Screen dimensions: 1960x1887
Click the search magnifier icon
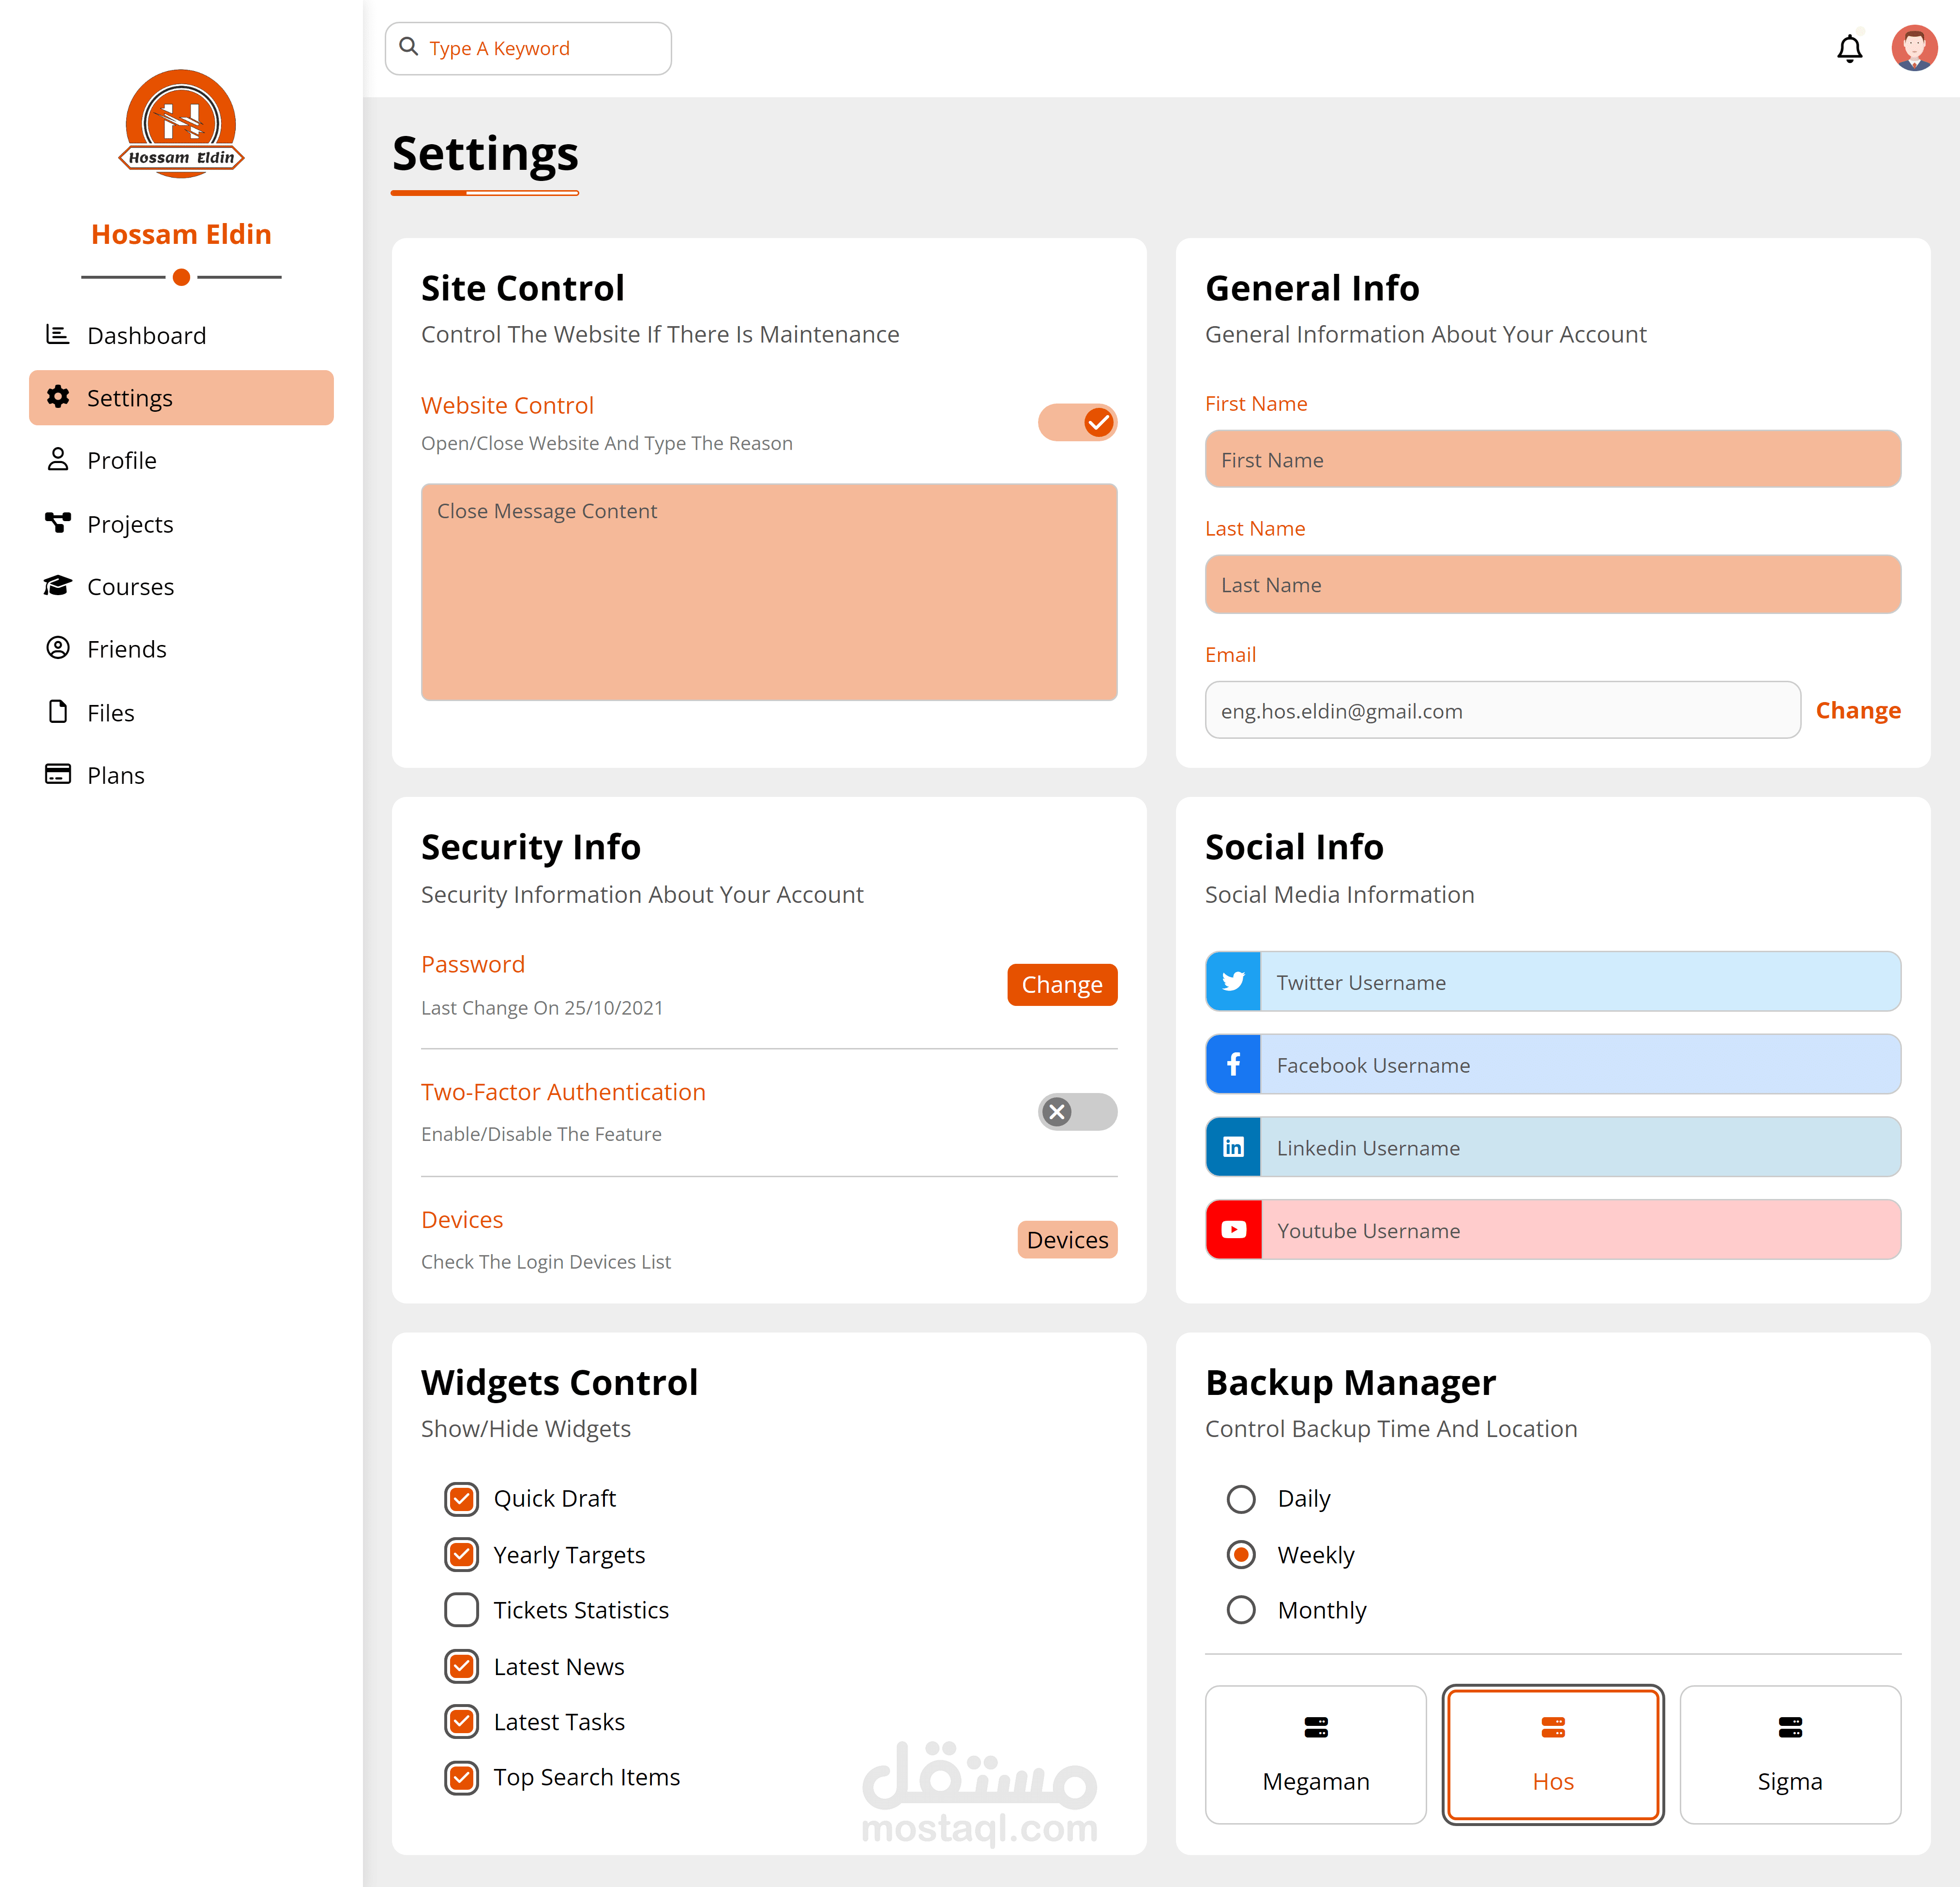[x=408, y=47]
